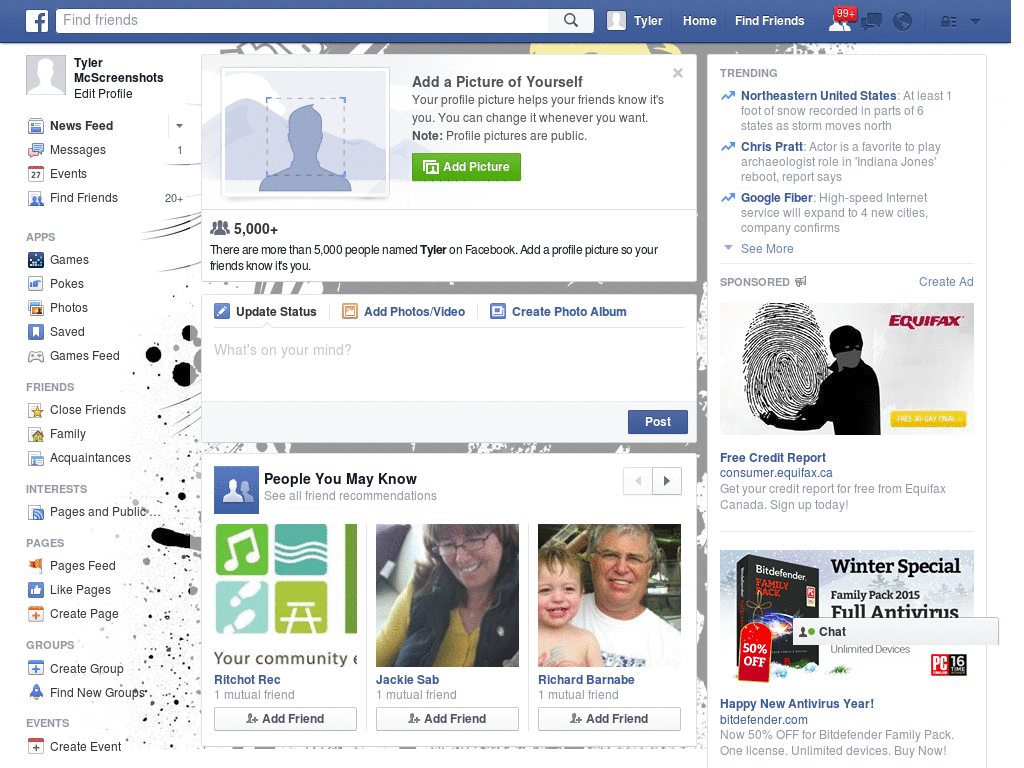Open Northeastern United States trending topic
Viewport: 1024px width, 768px height.
click(x=818, y=96)
